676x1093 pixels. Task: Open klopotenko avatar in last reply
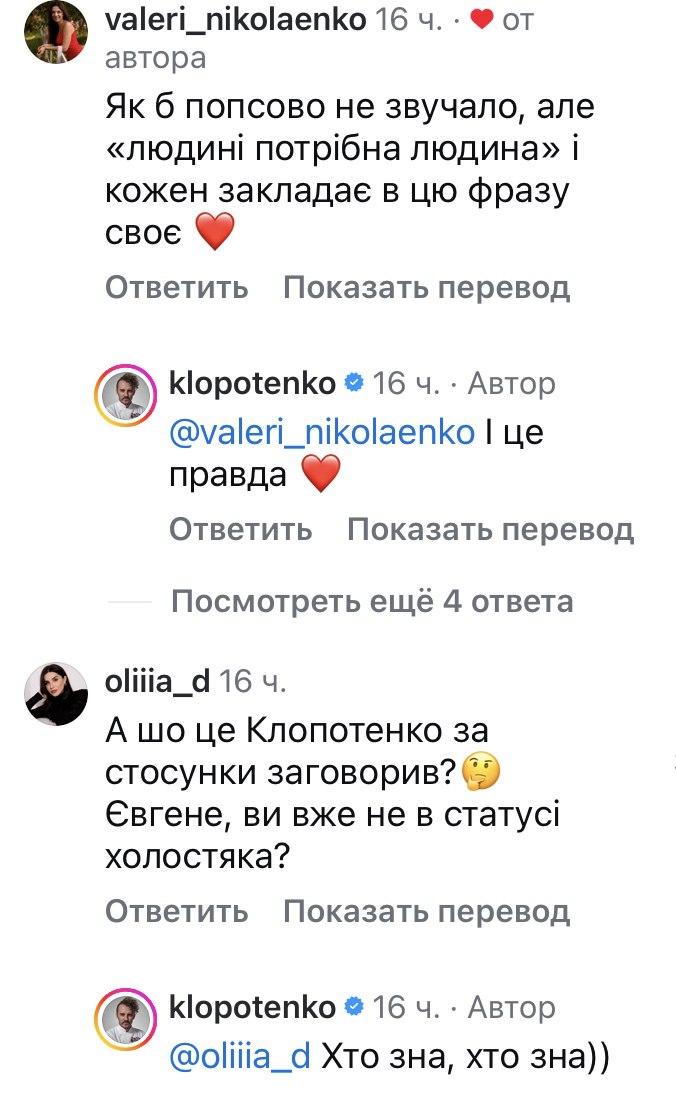coord(126,1020)
